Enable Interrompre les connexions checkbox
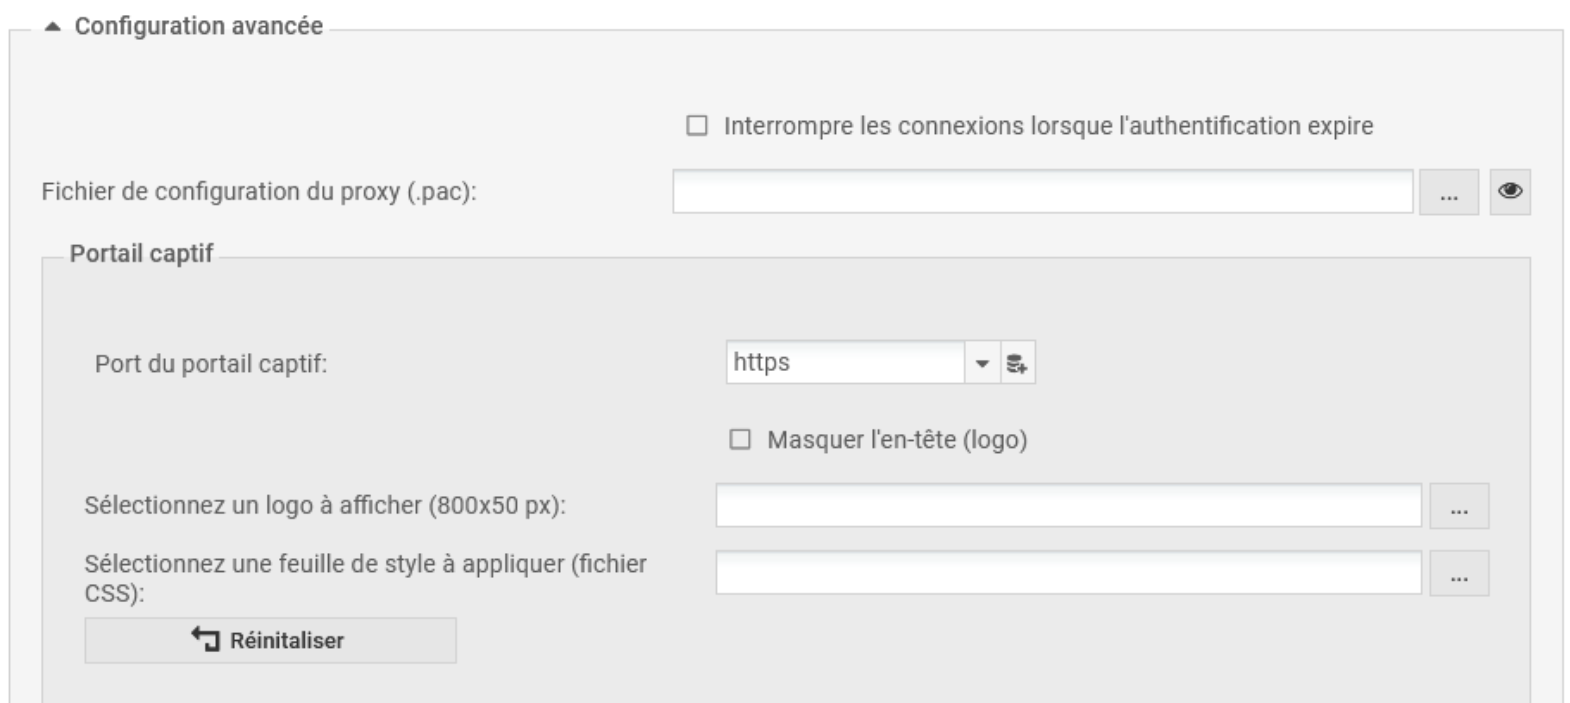 coord(697,126)
